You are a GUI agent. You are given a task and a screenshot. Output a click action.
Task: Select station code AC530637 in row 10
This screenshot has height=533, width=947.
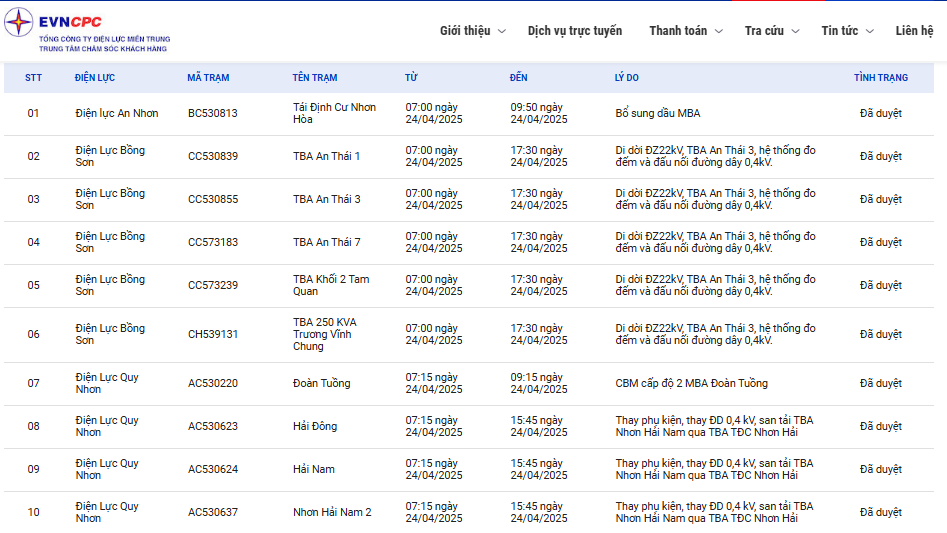[x=212, y=513]
